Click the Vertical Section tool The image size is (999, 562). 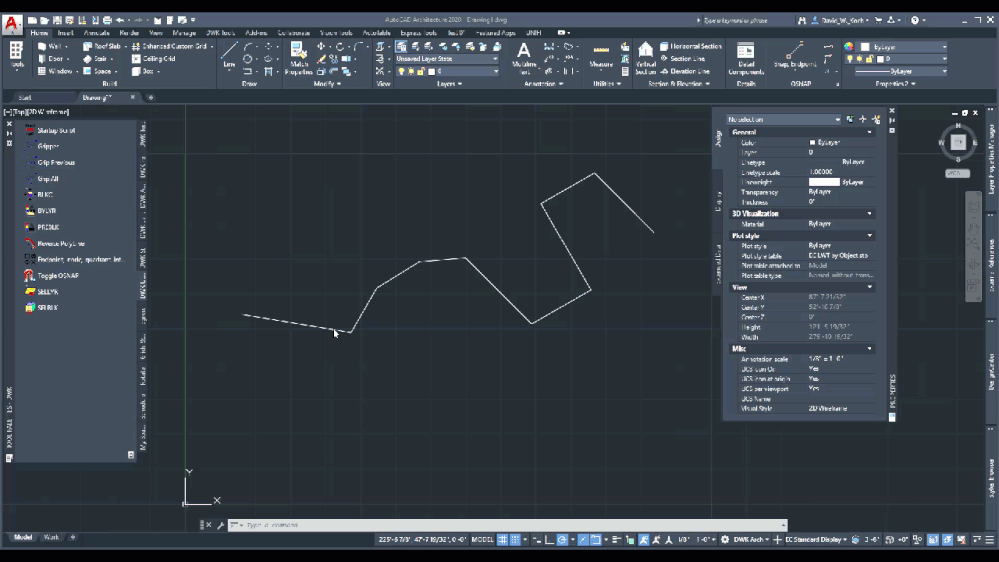pyautogui.click(x=645, y=58)
